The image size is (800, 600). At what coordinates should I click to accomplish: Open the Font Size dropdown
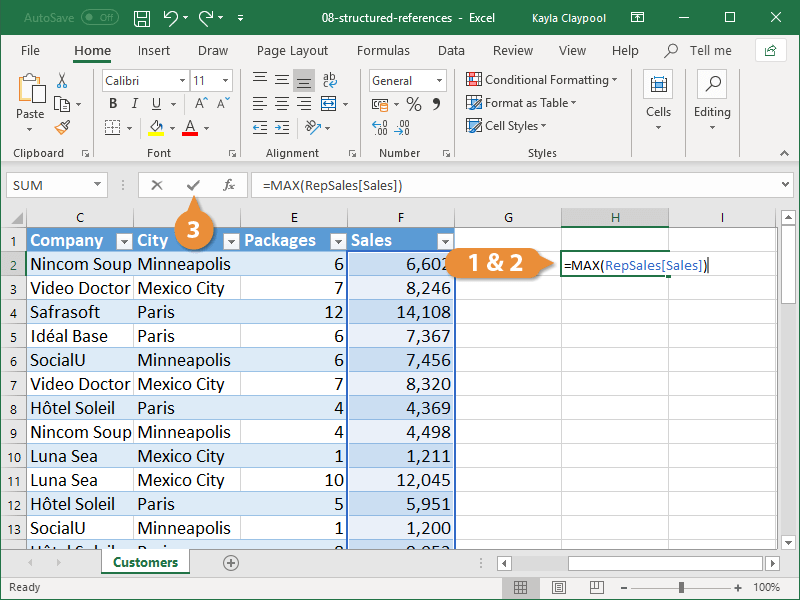[x=225, y=80]
